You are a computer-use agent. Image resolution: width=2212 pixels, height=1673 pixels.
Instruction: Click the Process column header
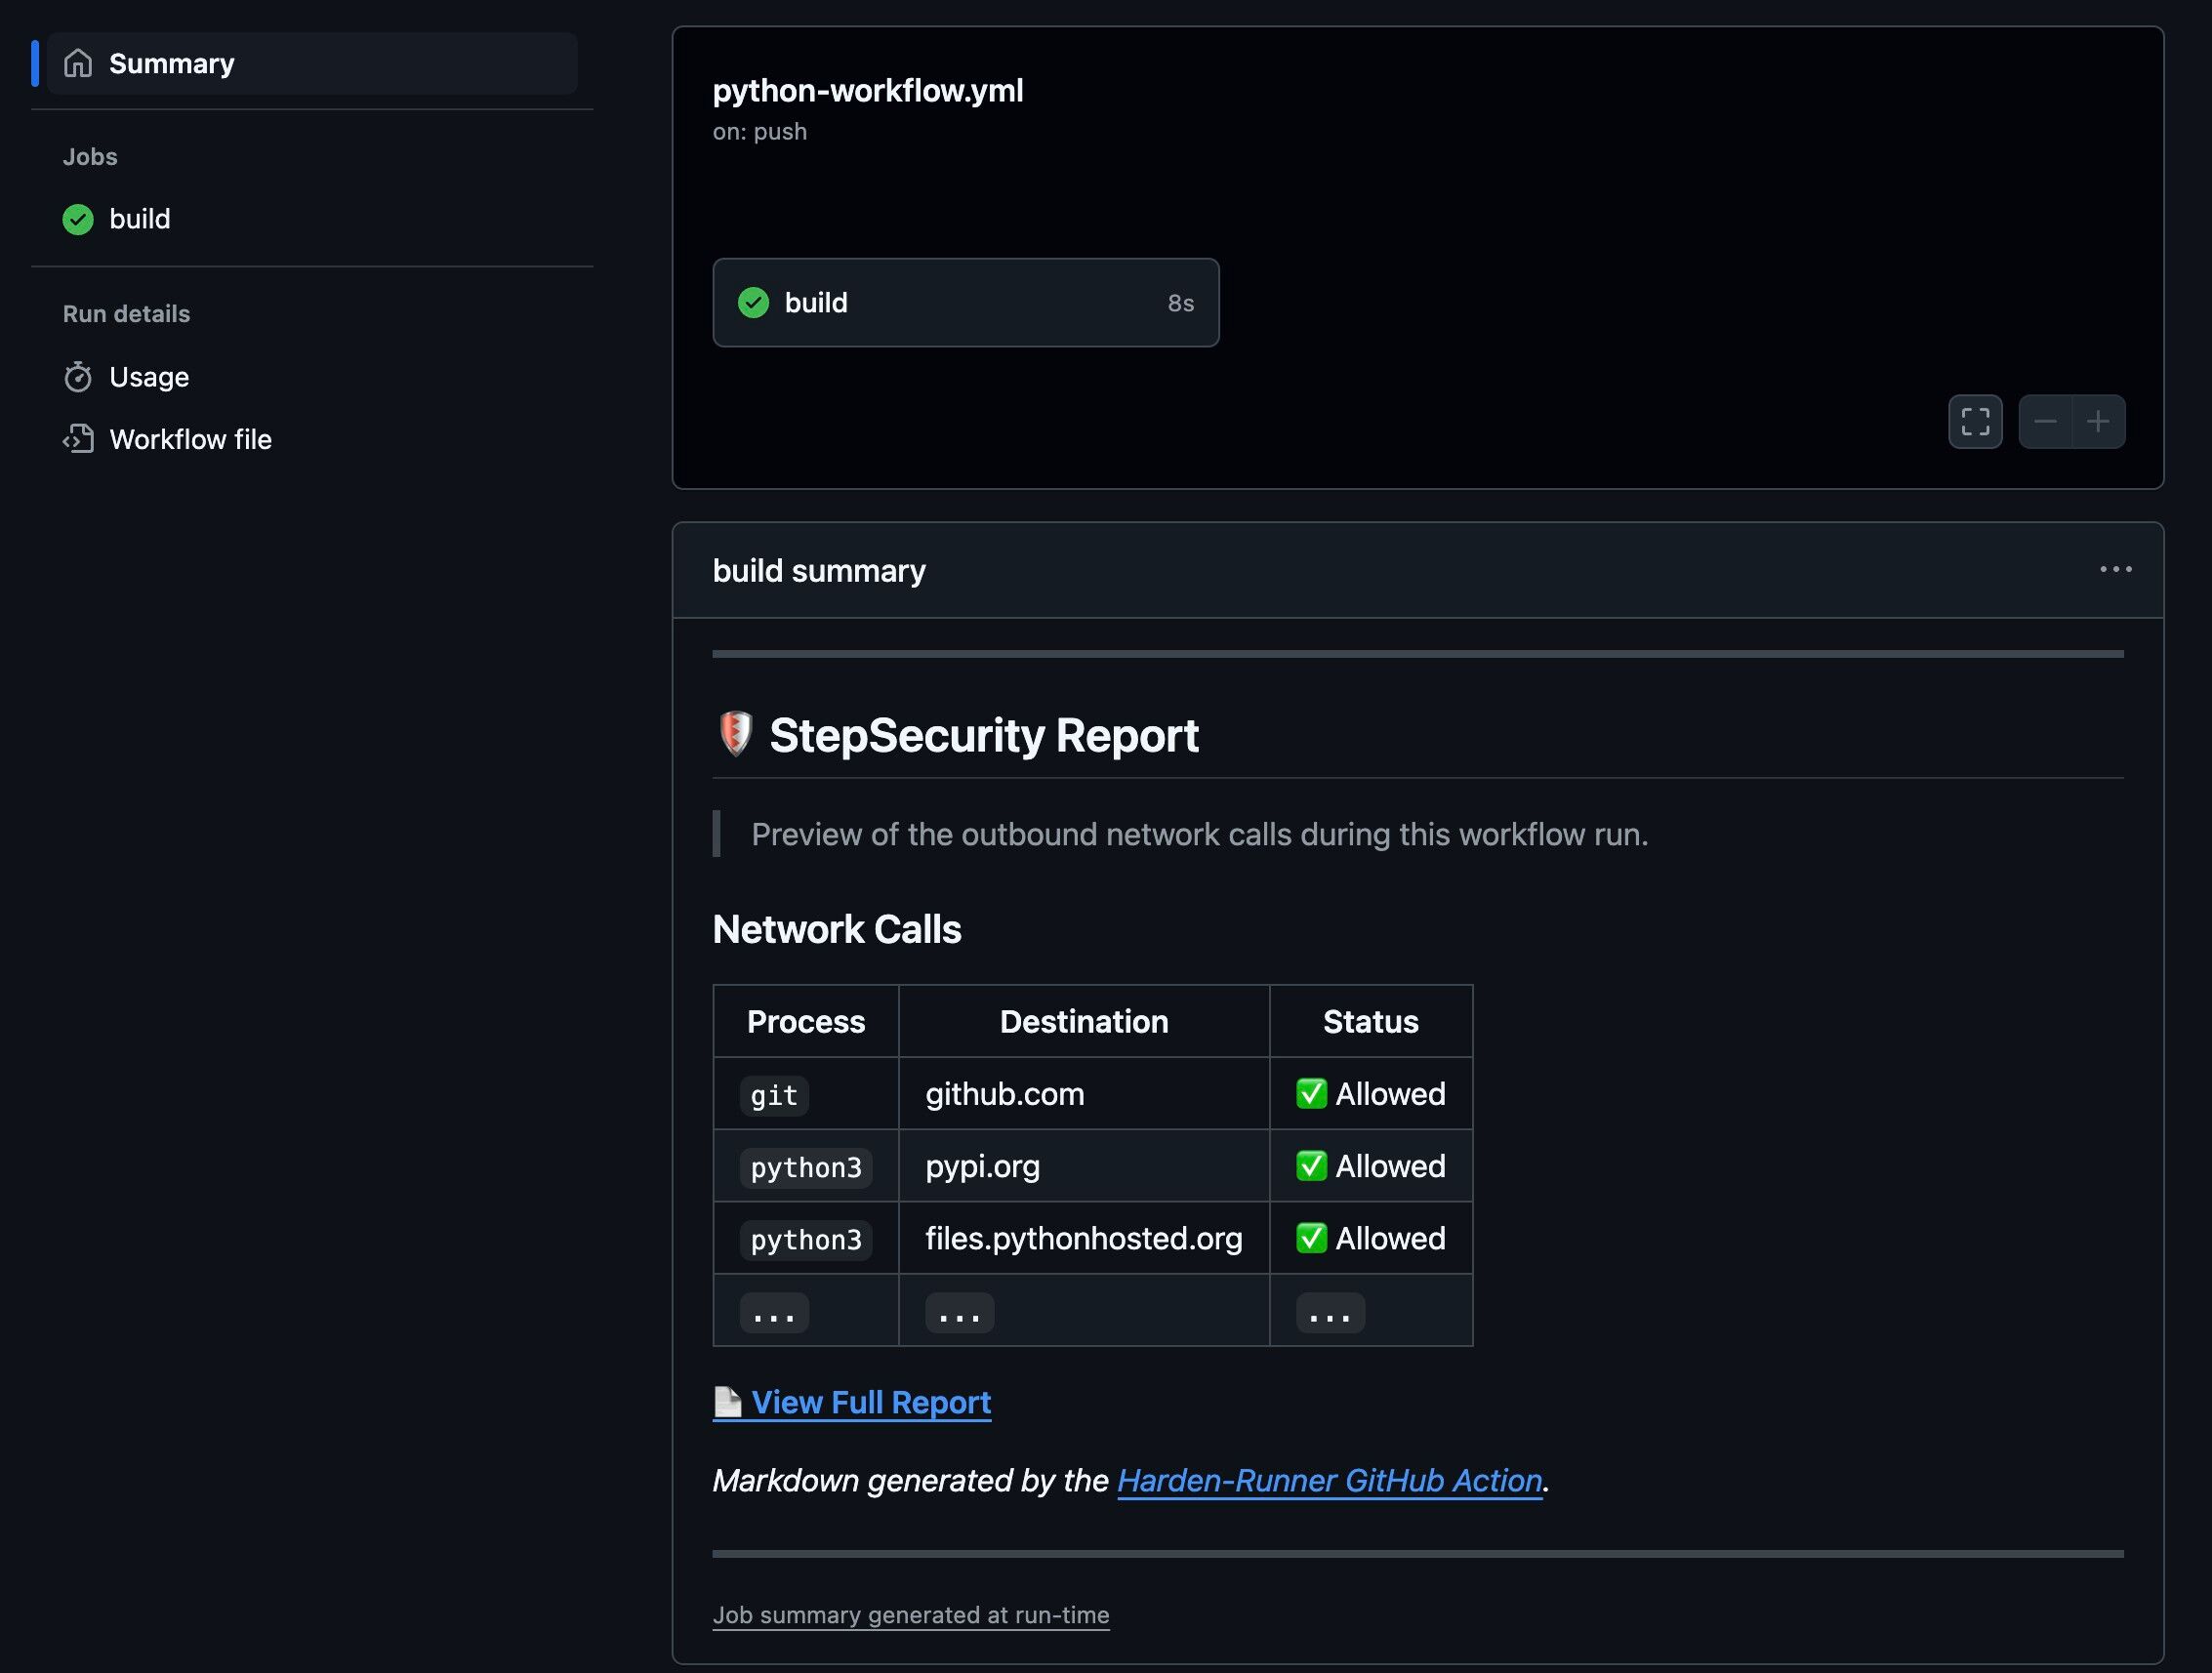[x=805, y=1021]
